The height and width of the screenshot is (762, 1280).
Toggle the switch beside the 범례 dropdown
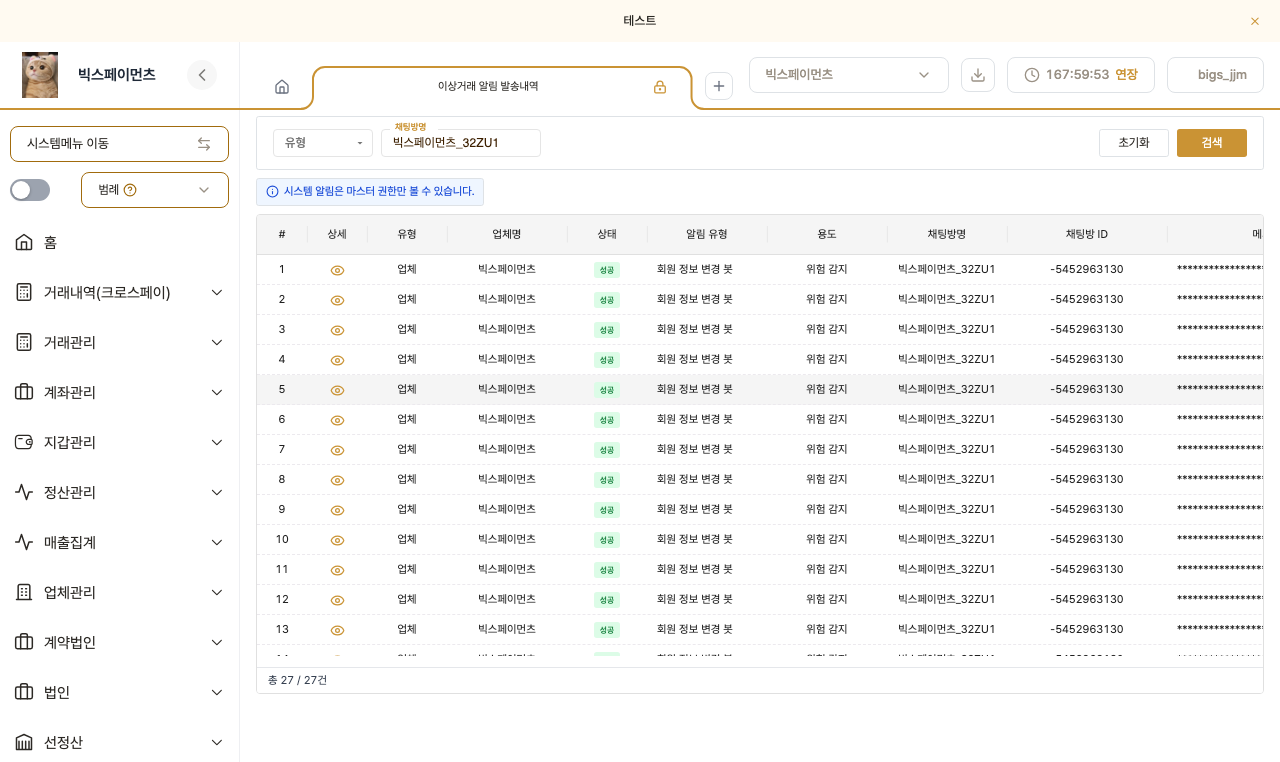[x=30, y=190]
